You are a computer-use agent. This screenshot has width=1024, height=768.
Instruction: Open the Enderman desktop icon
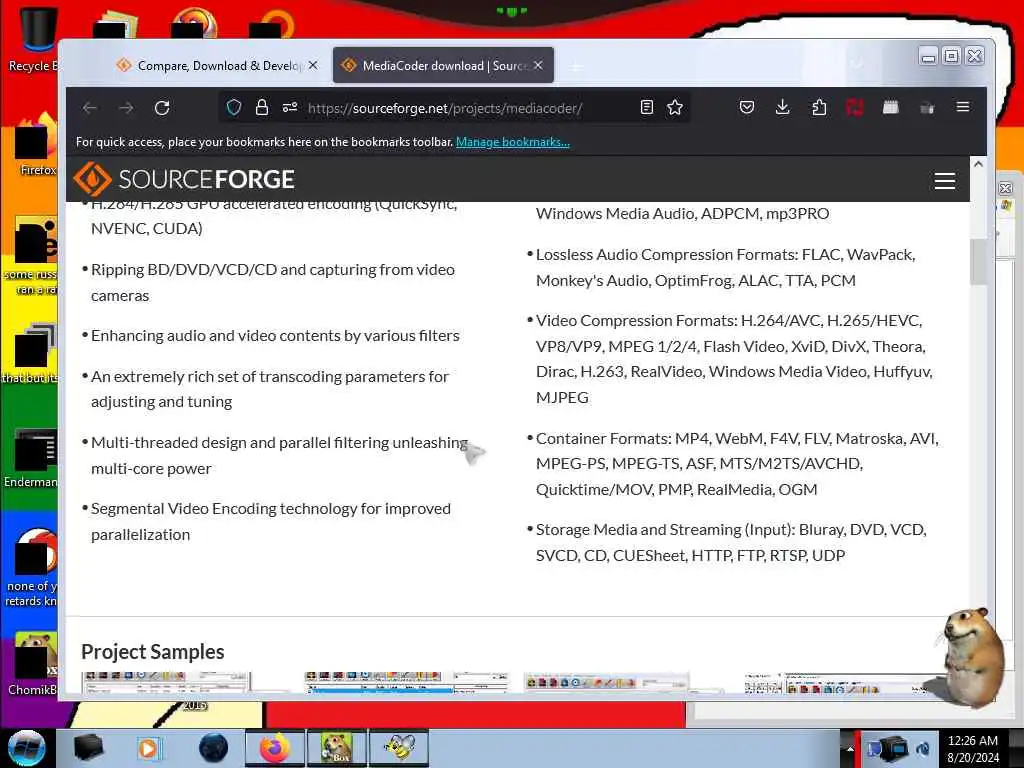[x=31, y=457]
